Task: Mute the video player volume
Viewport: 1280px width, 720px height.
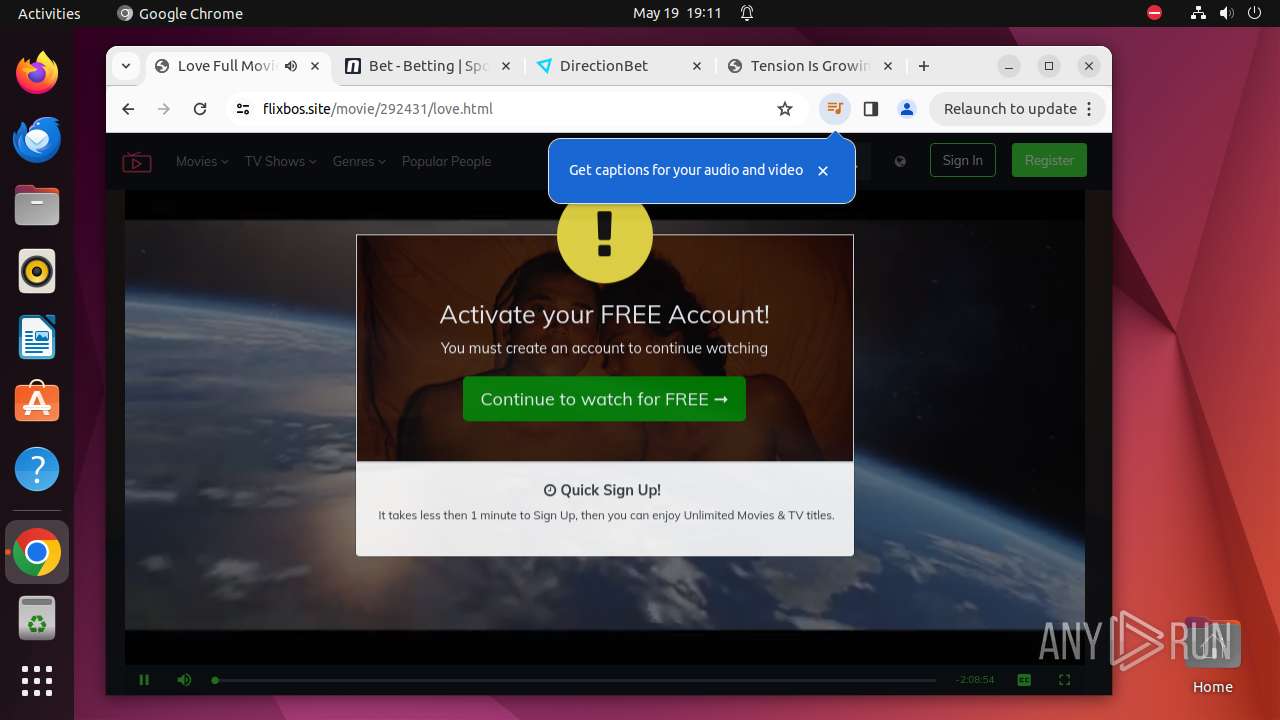Action: [x=184, y=680]
